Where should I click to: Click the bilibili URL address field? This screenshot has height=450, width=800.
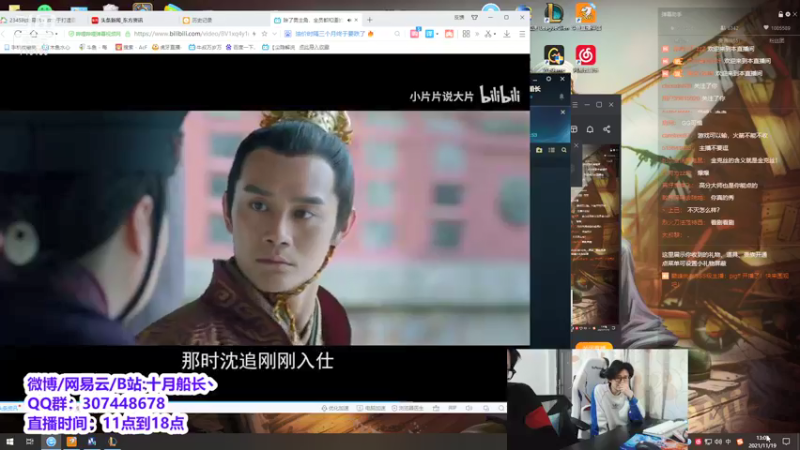pyautogui.click(x=191, y=34)
